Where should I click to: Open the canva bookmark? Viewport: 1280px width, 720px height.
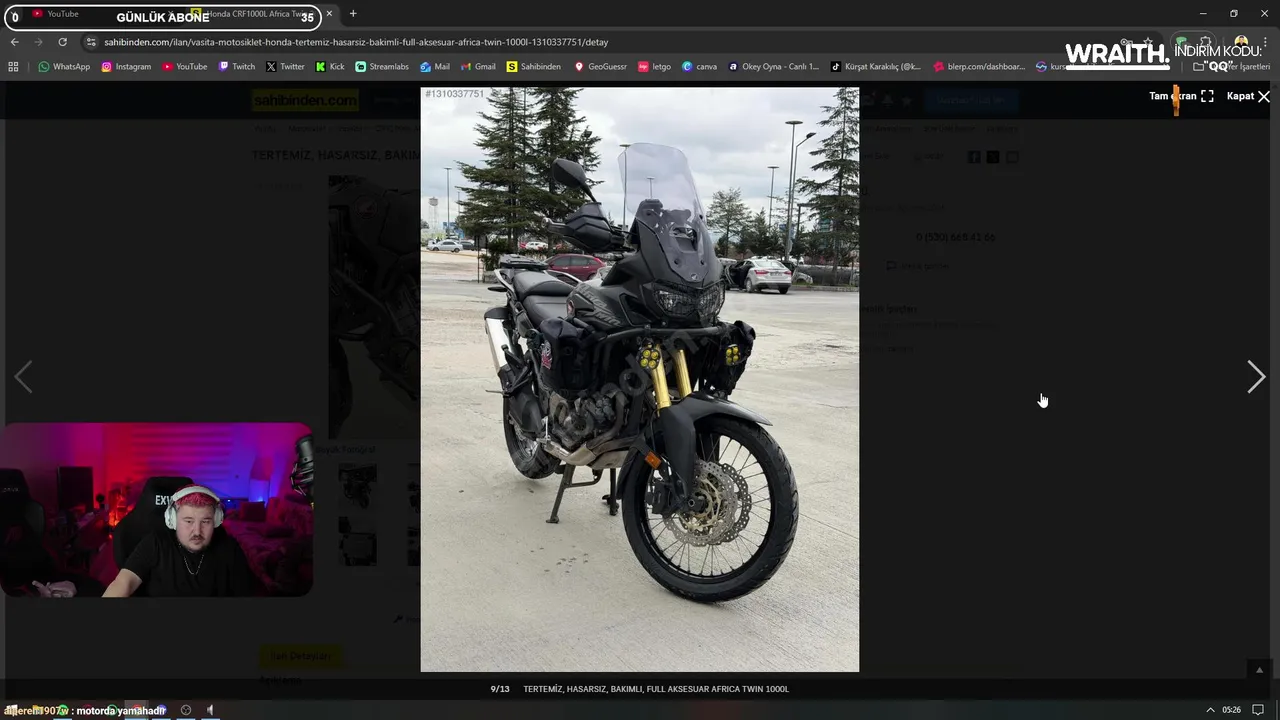tap(700, 67)
